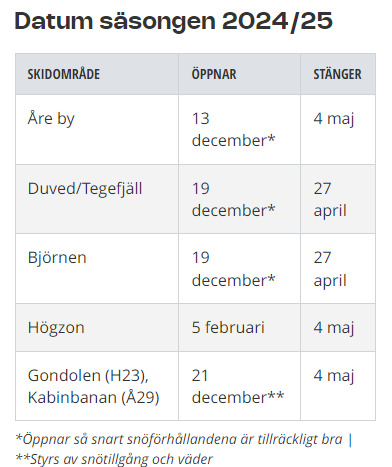Select the STÄNGER column header
Image resolution: width=392 pixels, height=467 pixels.
click(337, 74)
